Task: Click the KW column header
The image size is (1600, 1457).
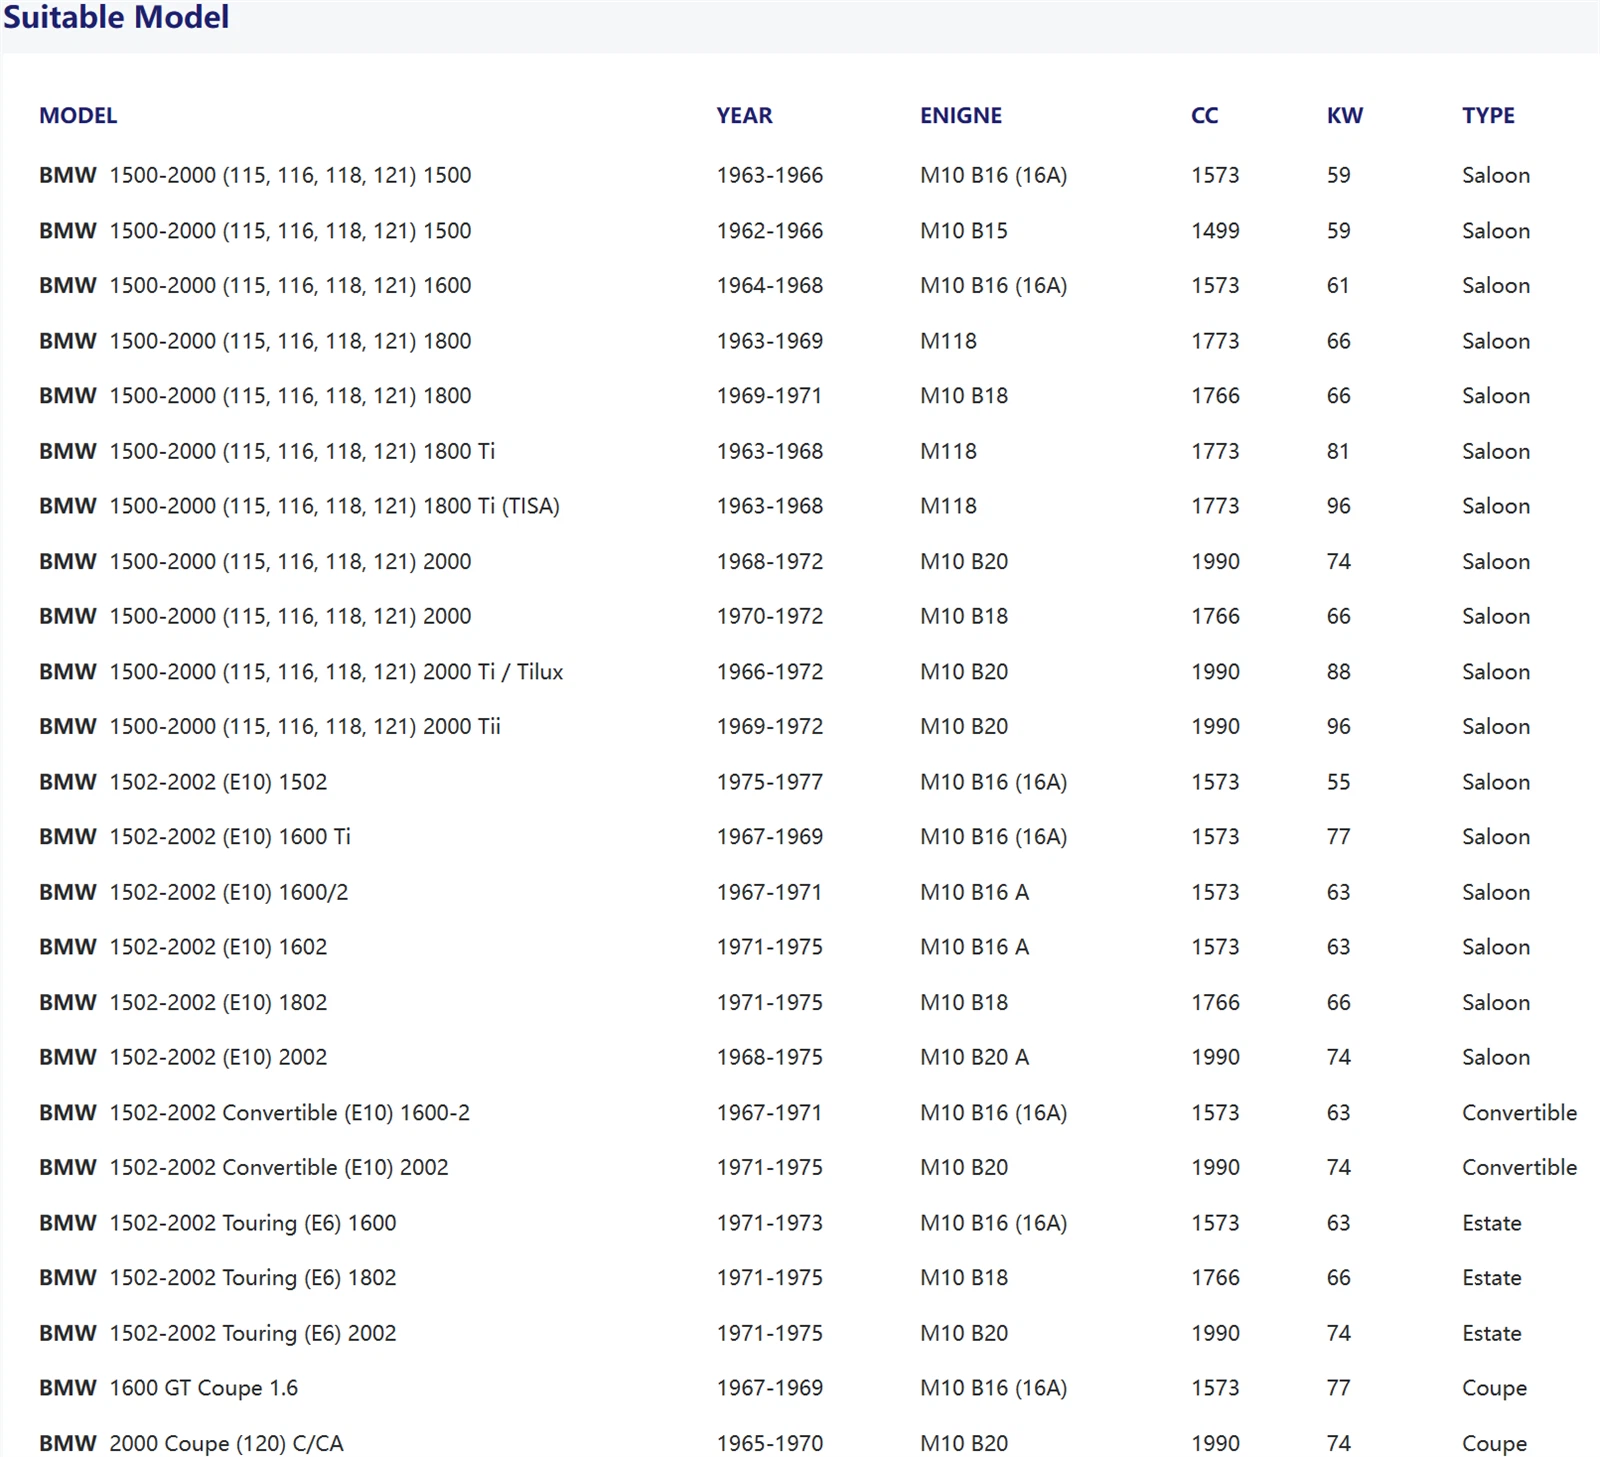Action: [x=1344, y=116]
